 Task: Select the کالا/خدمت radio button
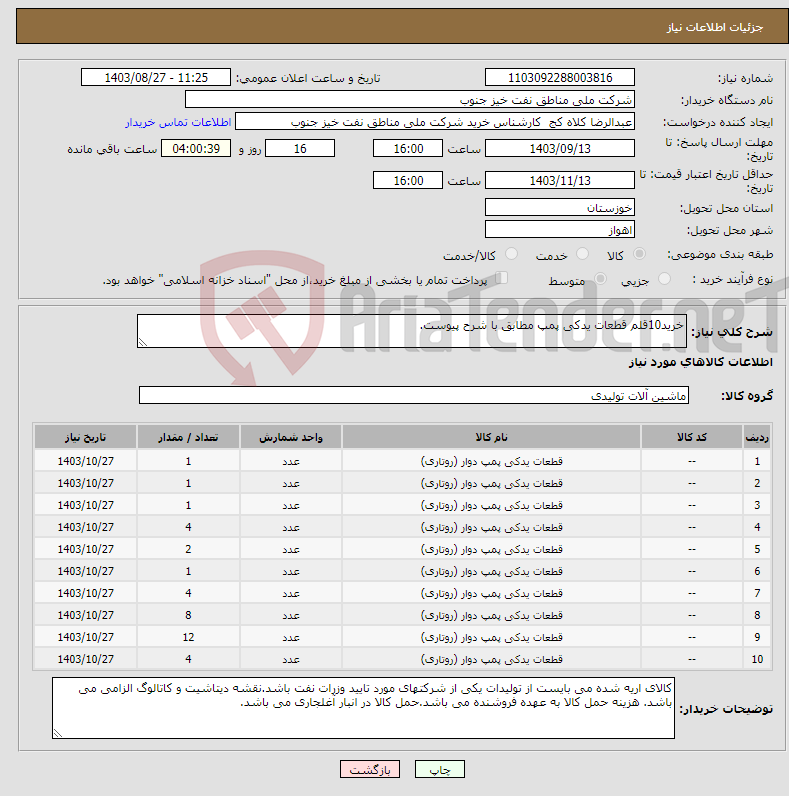pyautogui.click(x=511, y=254)
